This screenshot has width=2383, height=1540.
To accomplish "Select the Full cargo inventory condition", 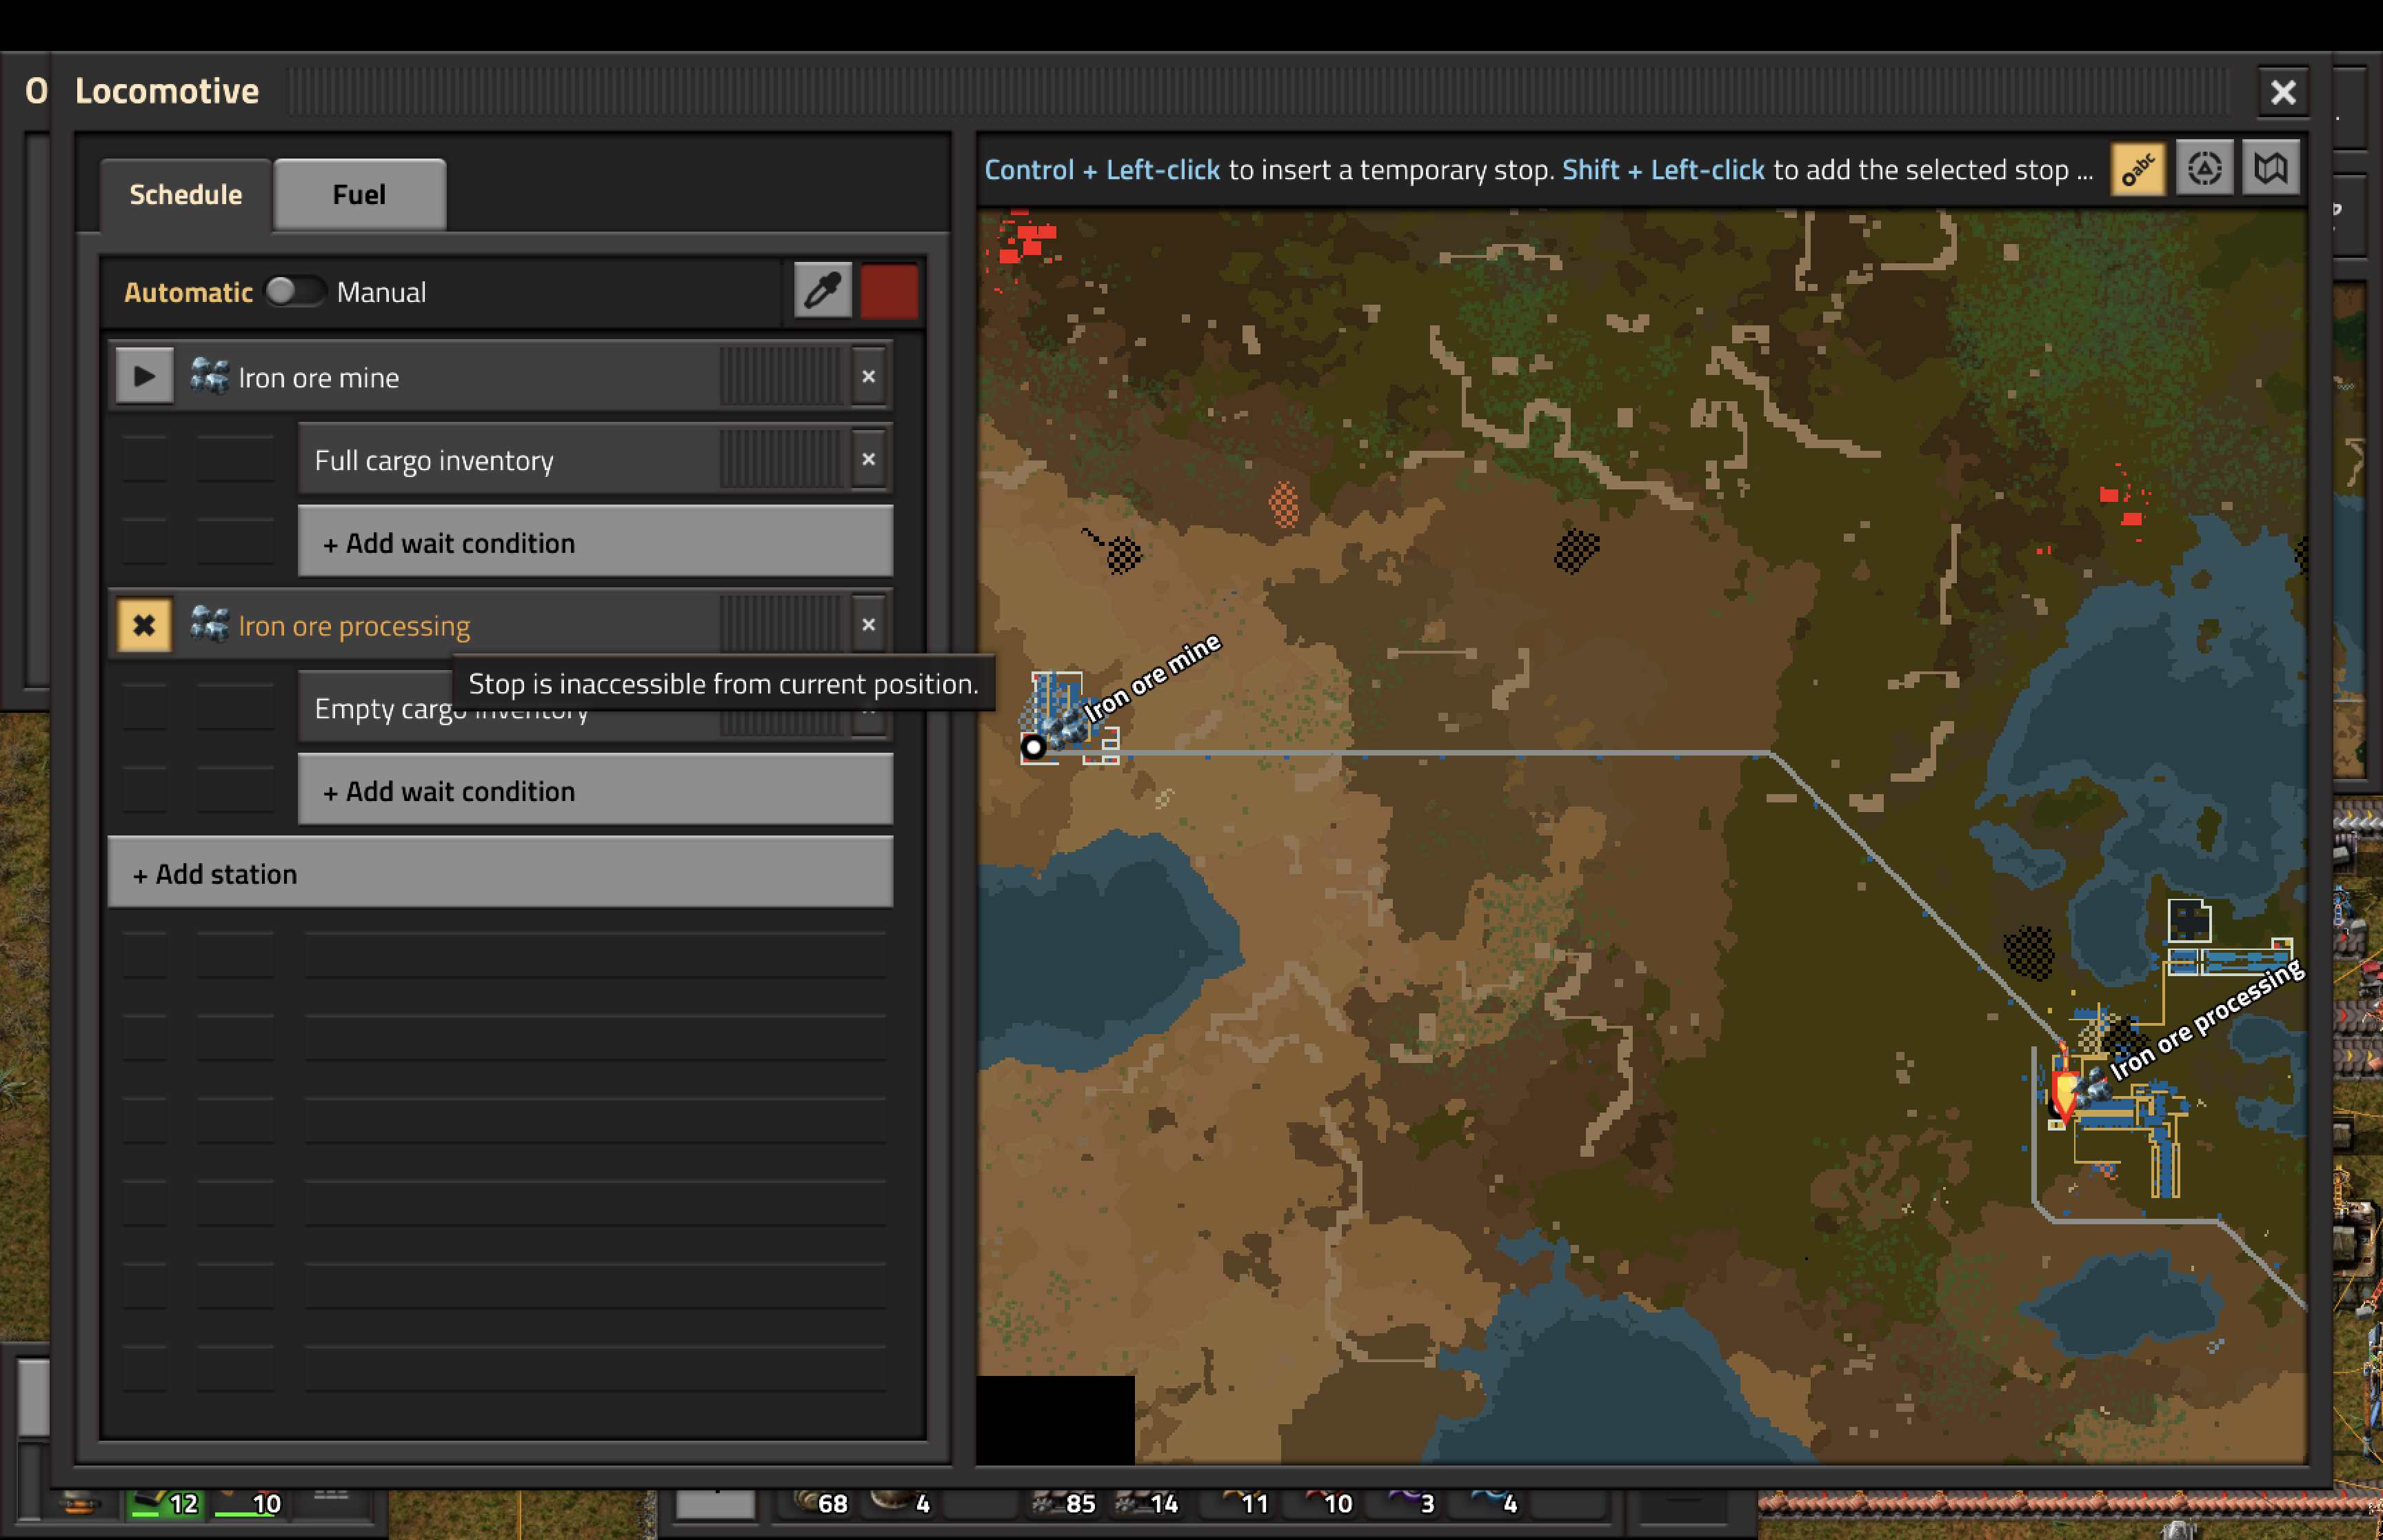I will [x=595, y=460].
